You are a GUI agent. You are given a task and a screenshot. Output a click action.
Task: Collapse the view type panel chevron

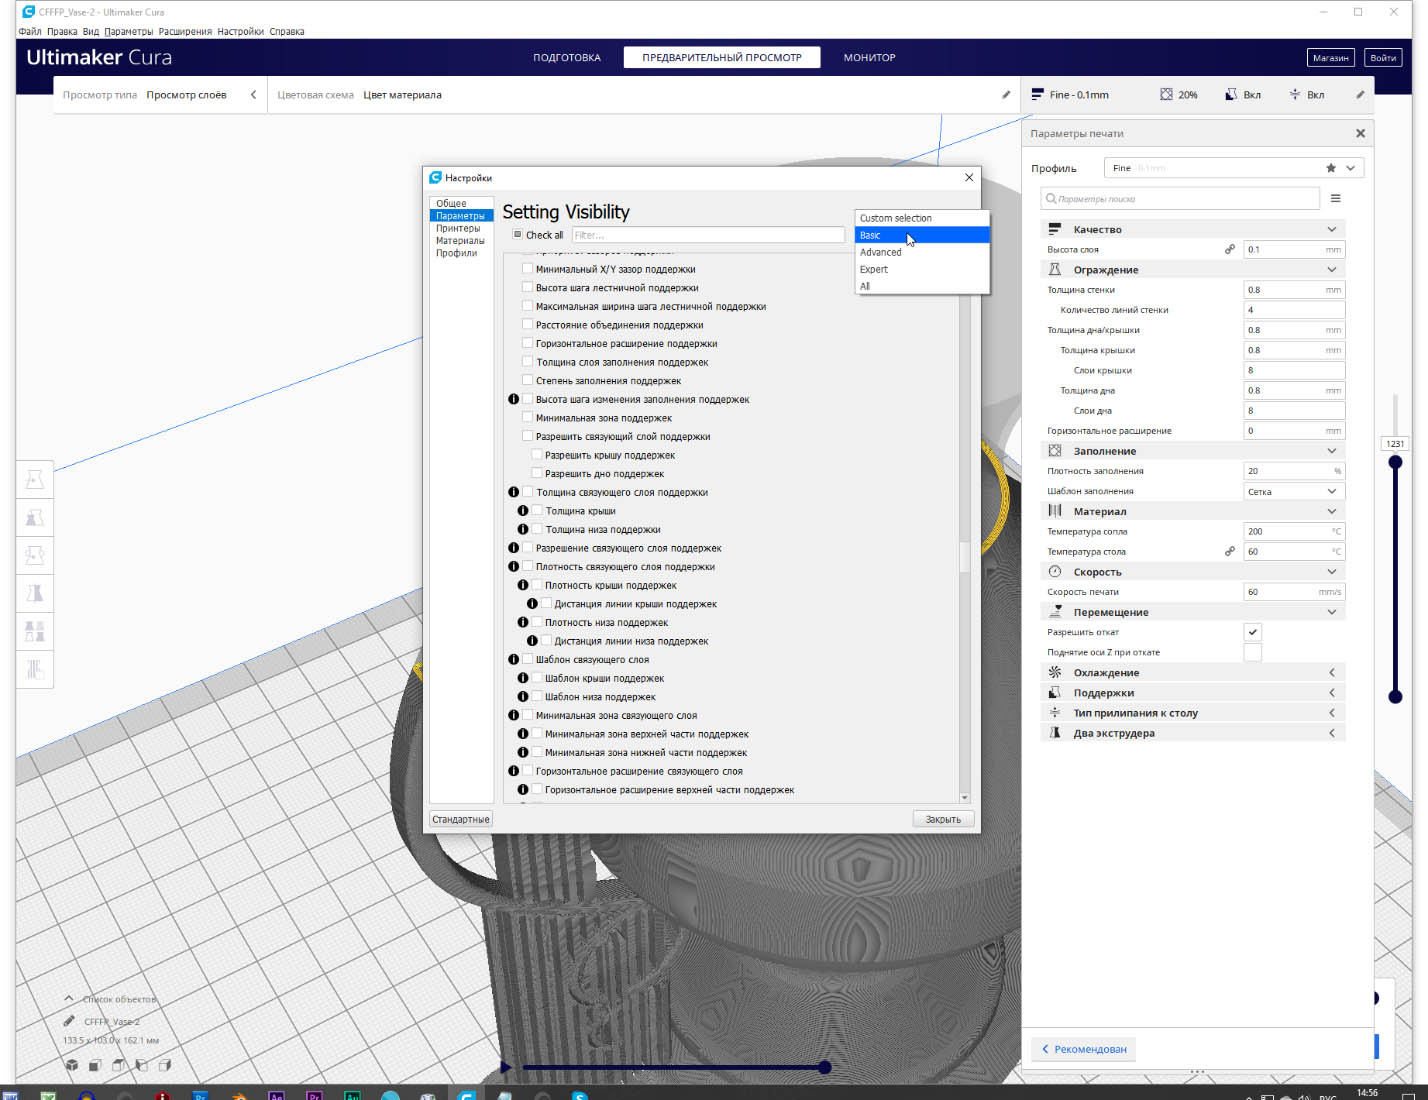point(253,95)
